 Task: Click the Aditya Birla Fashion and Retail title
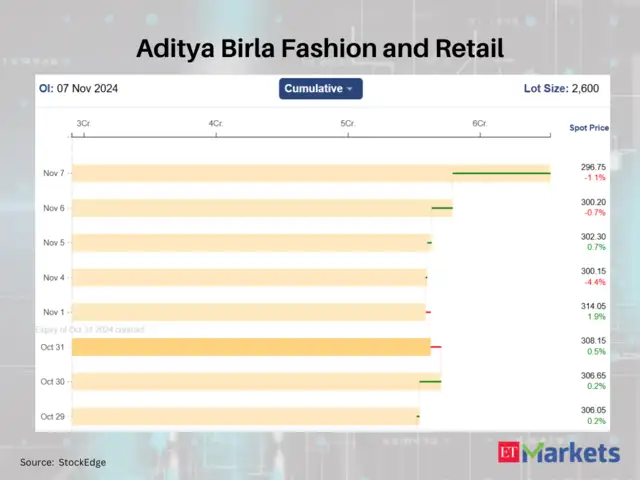click(x=320, y=47)
